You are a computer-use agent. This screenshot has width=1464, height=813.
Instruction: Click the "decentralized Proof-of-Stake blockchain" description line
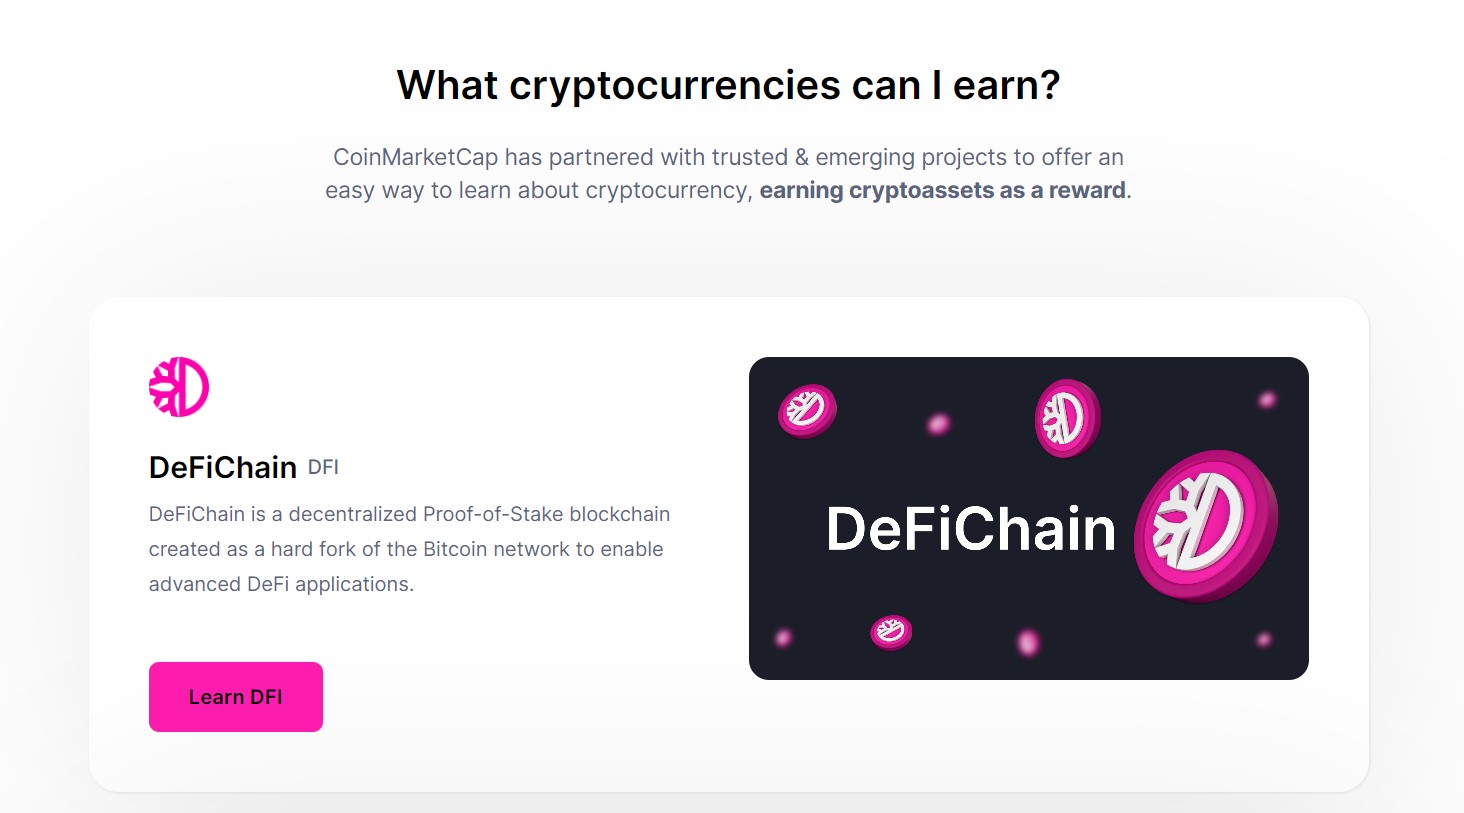[x=410, y=514]
